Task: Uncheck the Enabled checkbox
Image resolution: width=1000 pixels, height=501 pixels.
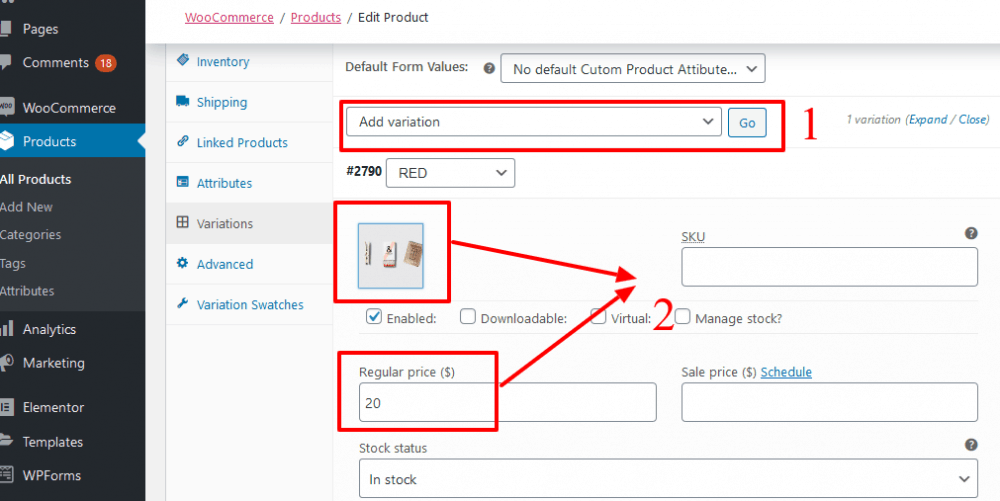Action: pyautogui.click(x=374, y=316)
